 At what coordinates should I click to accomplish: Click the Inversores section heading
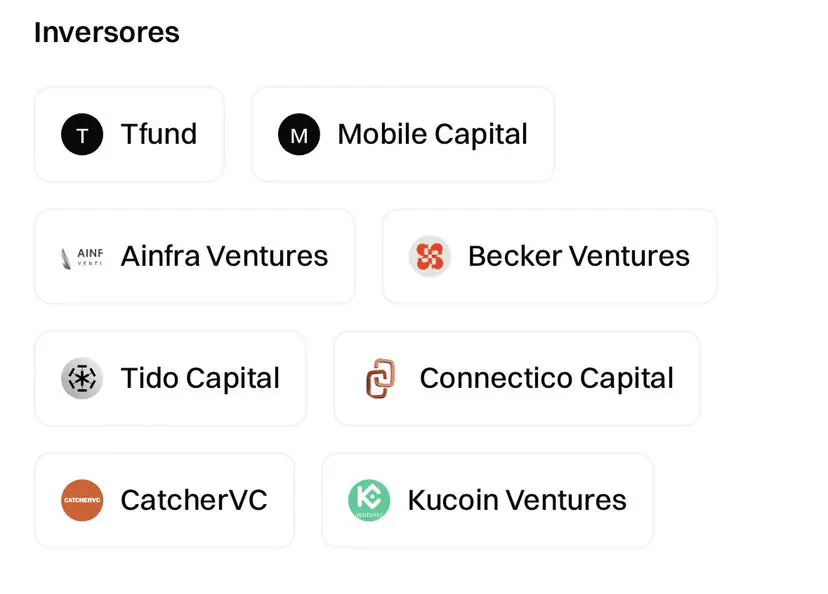pos(107,32)
